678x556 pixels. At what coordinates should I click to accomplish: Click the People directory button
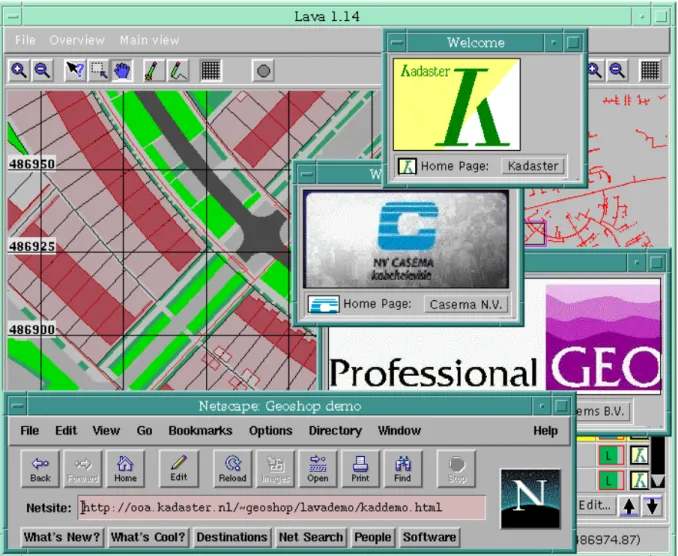click(x=373, y=537)
